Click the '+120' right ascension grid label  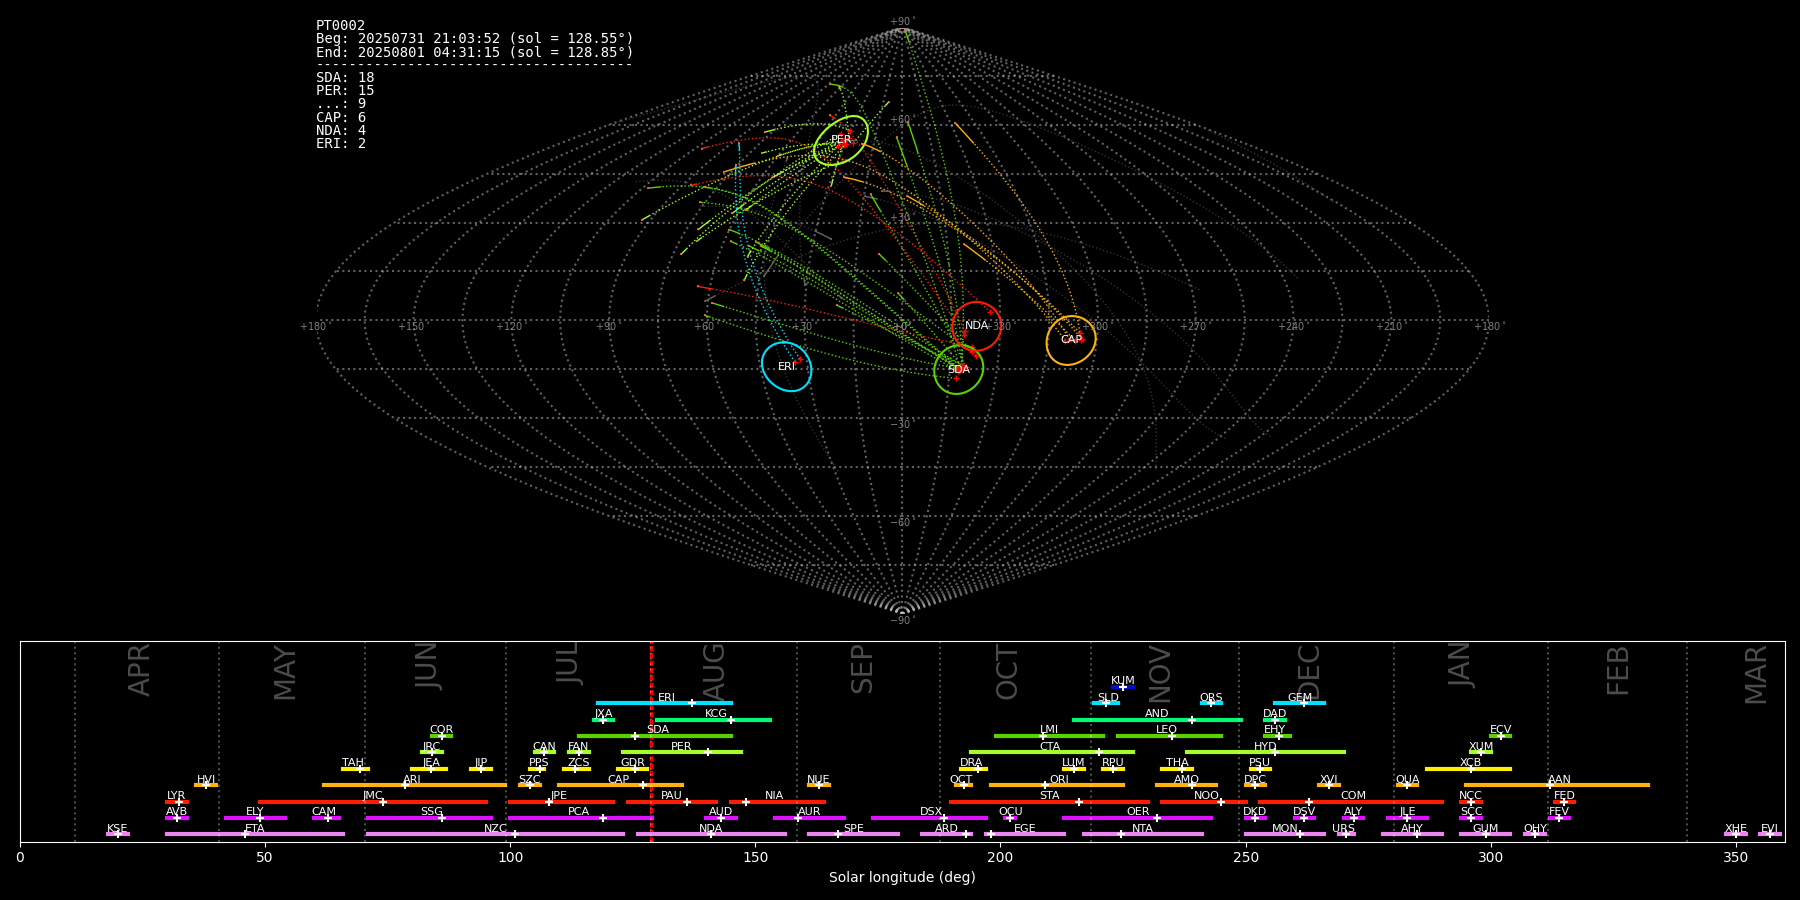click(509, 326)
